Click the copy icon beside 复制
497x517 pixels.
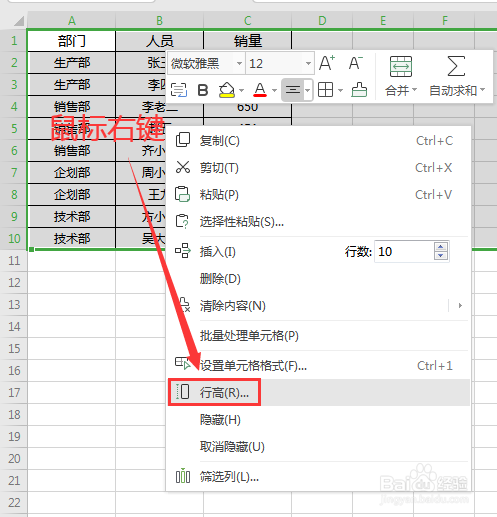(183, 140)
